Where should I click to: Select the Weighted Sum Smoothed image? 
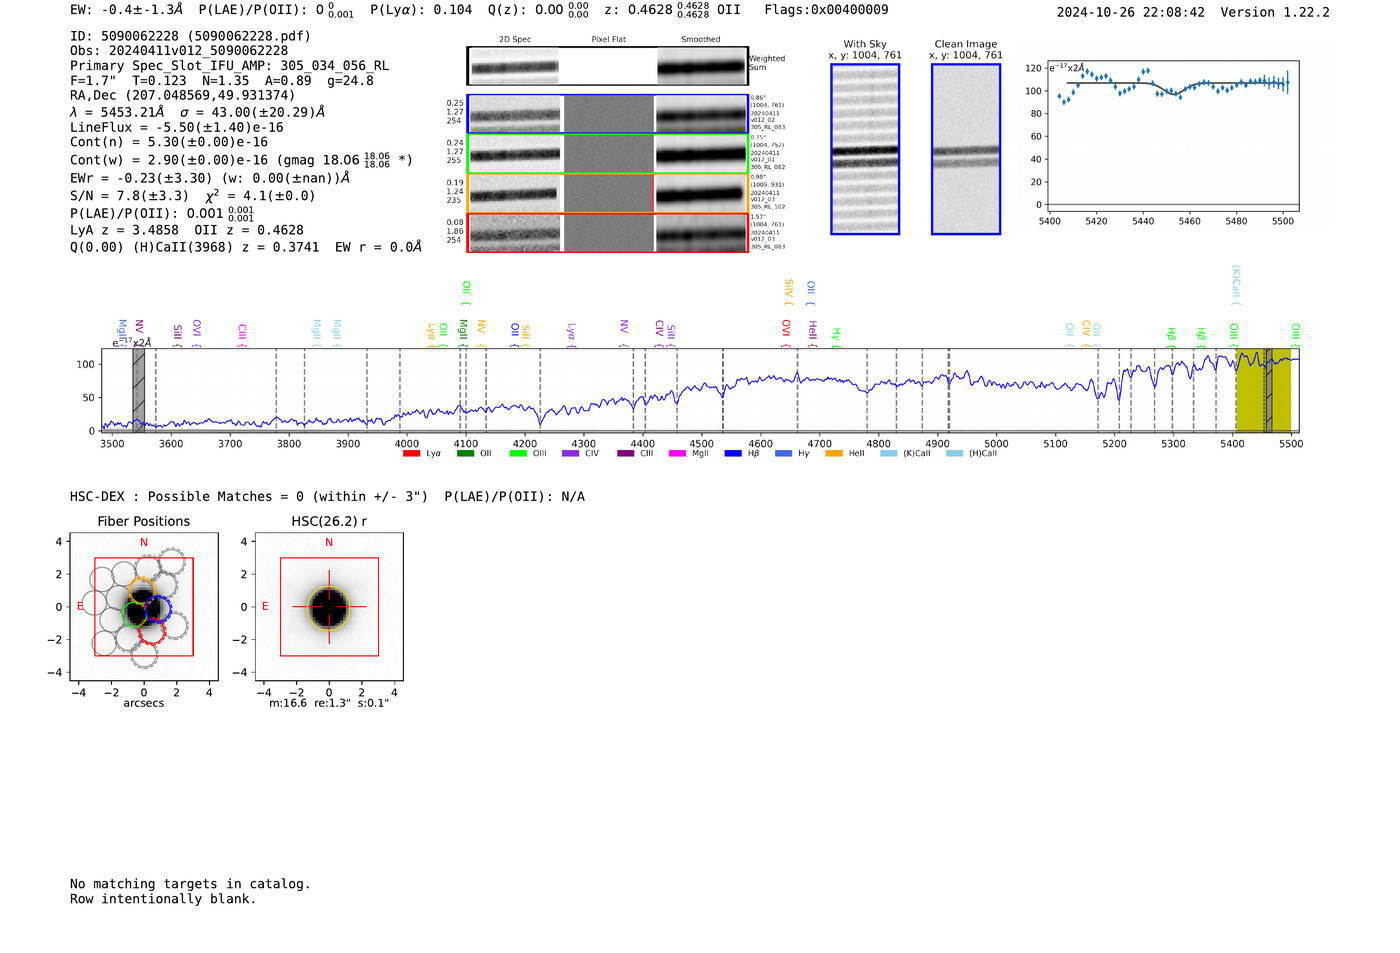pyautogui.click(x=702, y=67)
